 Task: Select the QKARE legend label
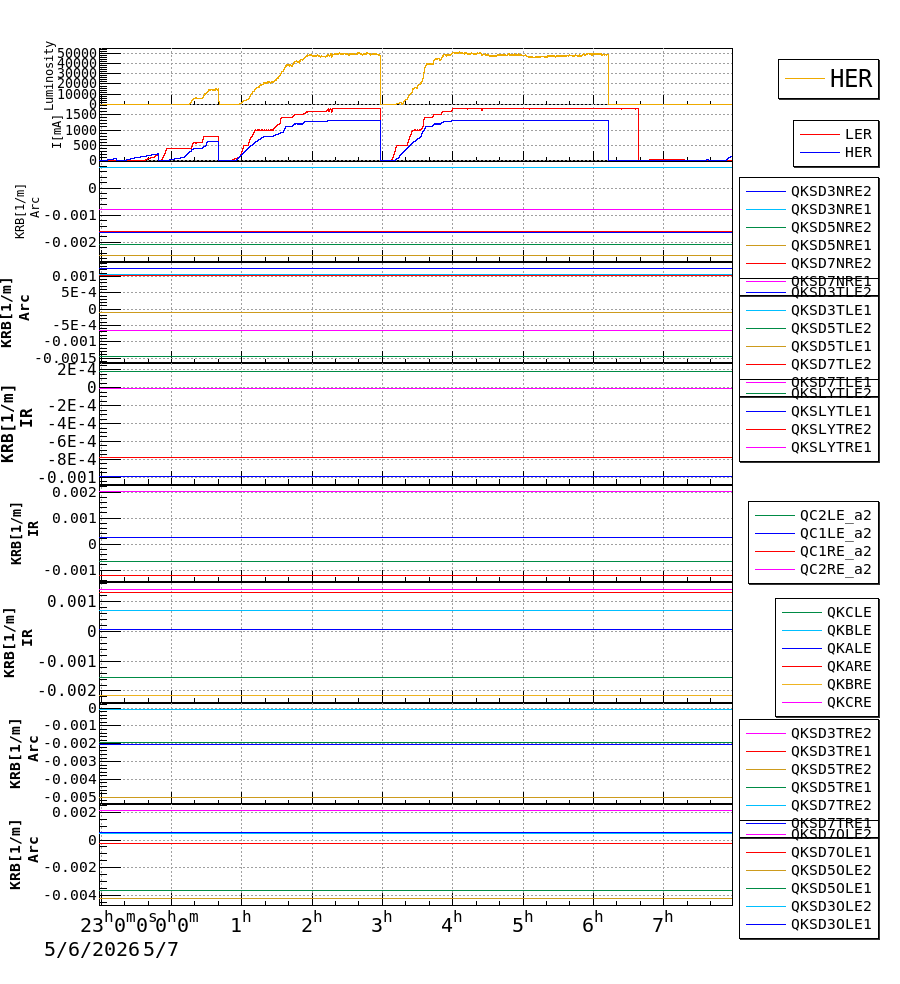[x=849, y=666]
